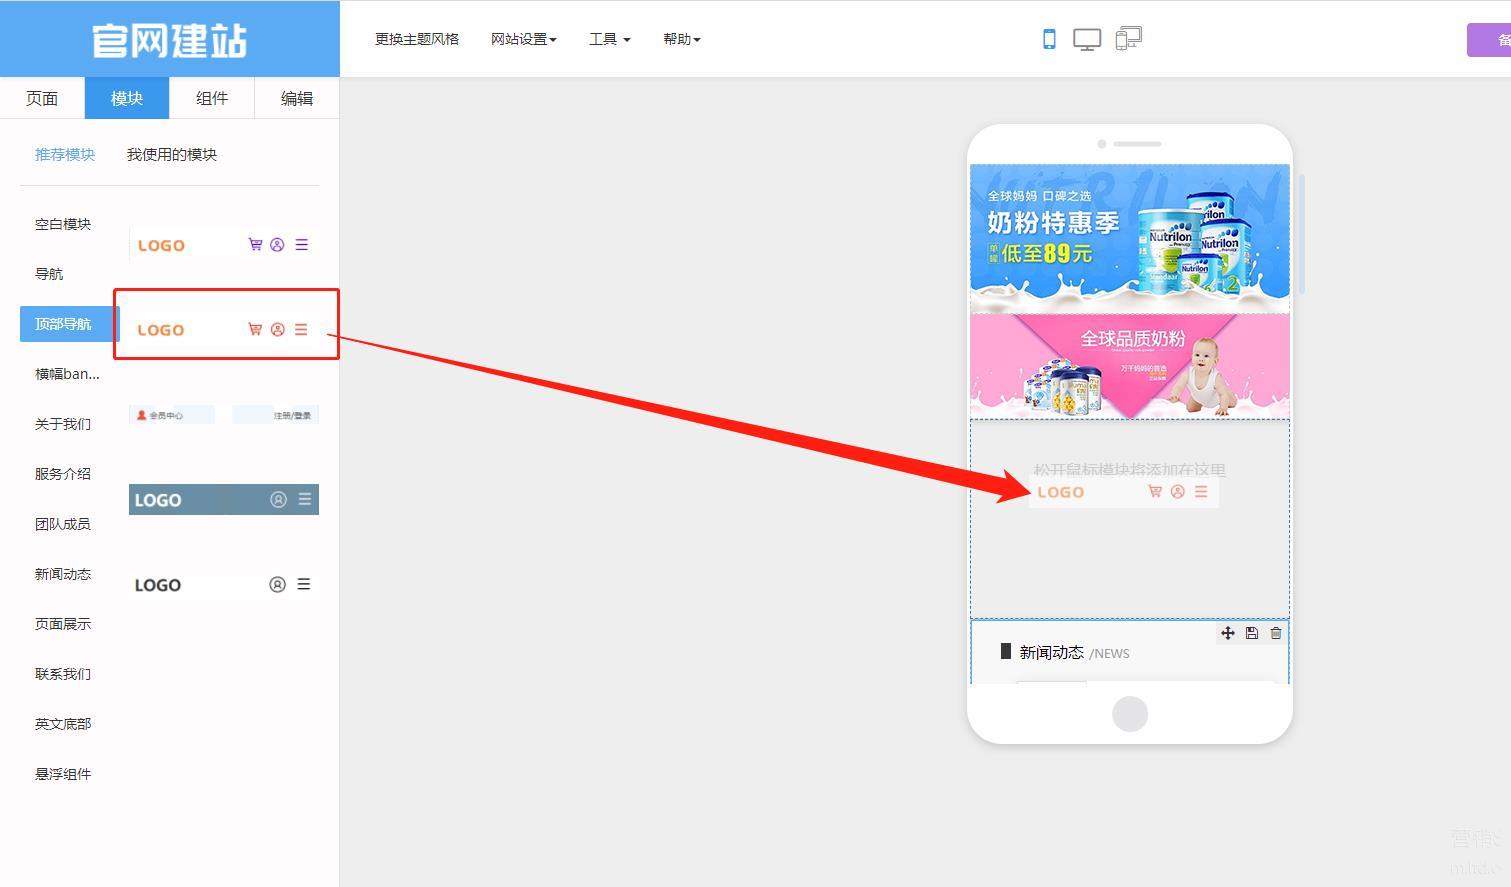
Task: Pick the blue-gray LOGO navigation template
Action: pos(224,500)
